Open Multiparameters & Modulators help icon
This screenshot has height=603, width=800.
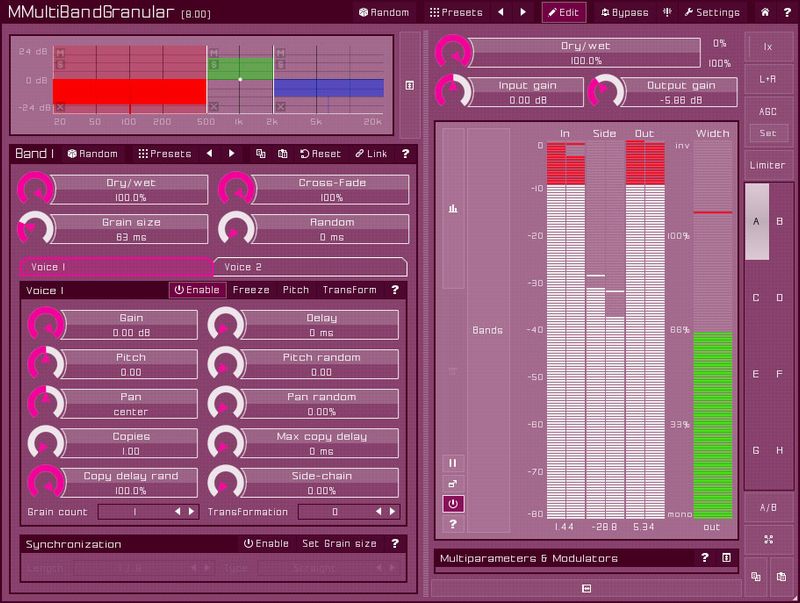coord(705,558)
